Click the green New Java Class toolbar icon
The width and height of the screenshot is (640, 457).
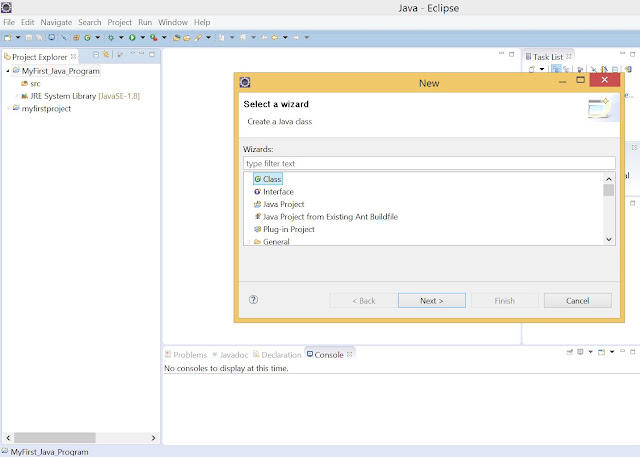pyautogui.click(x=87, y=38)
